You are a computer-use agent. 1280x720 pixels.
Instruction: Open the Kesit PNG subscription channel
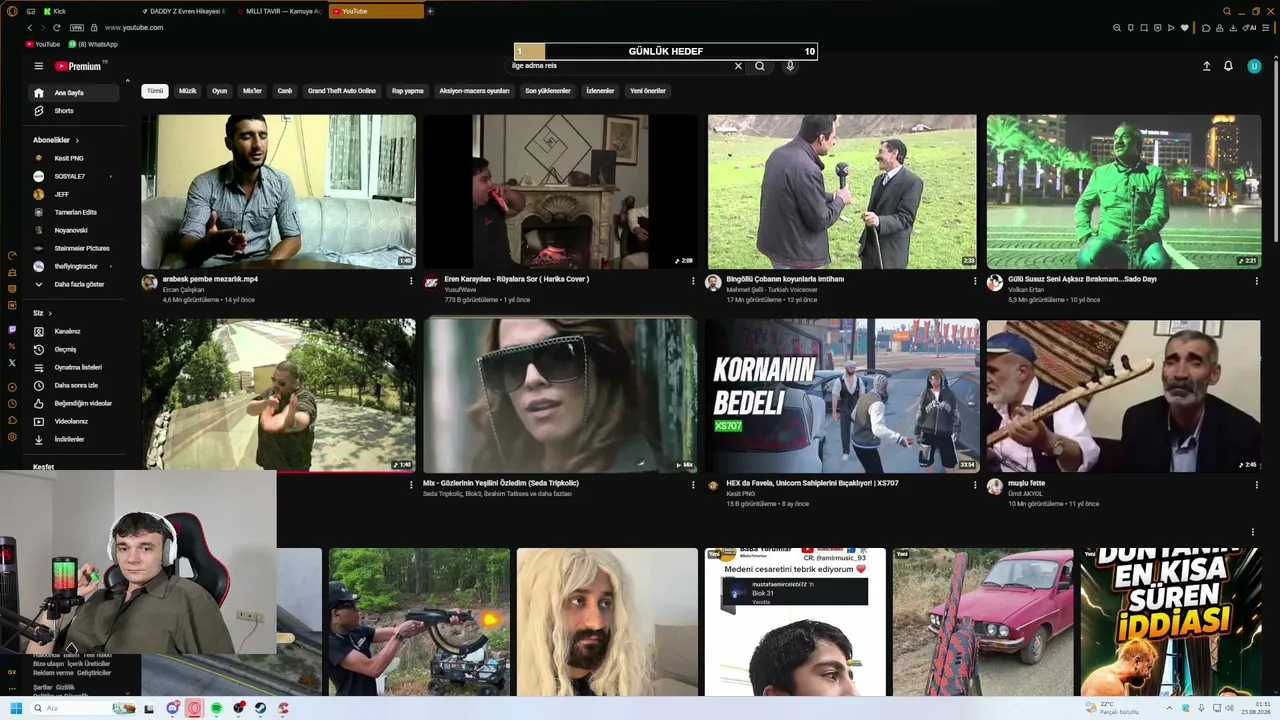click(x=75, y=158)
